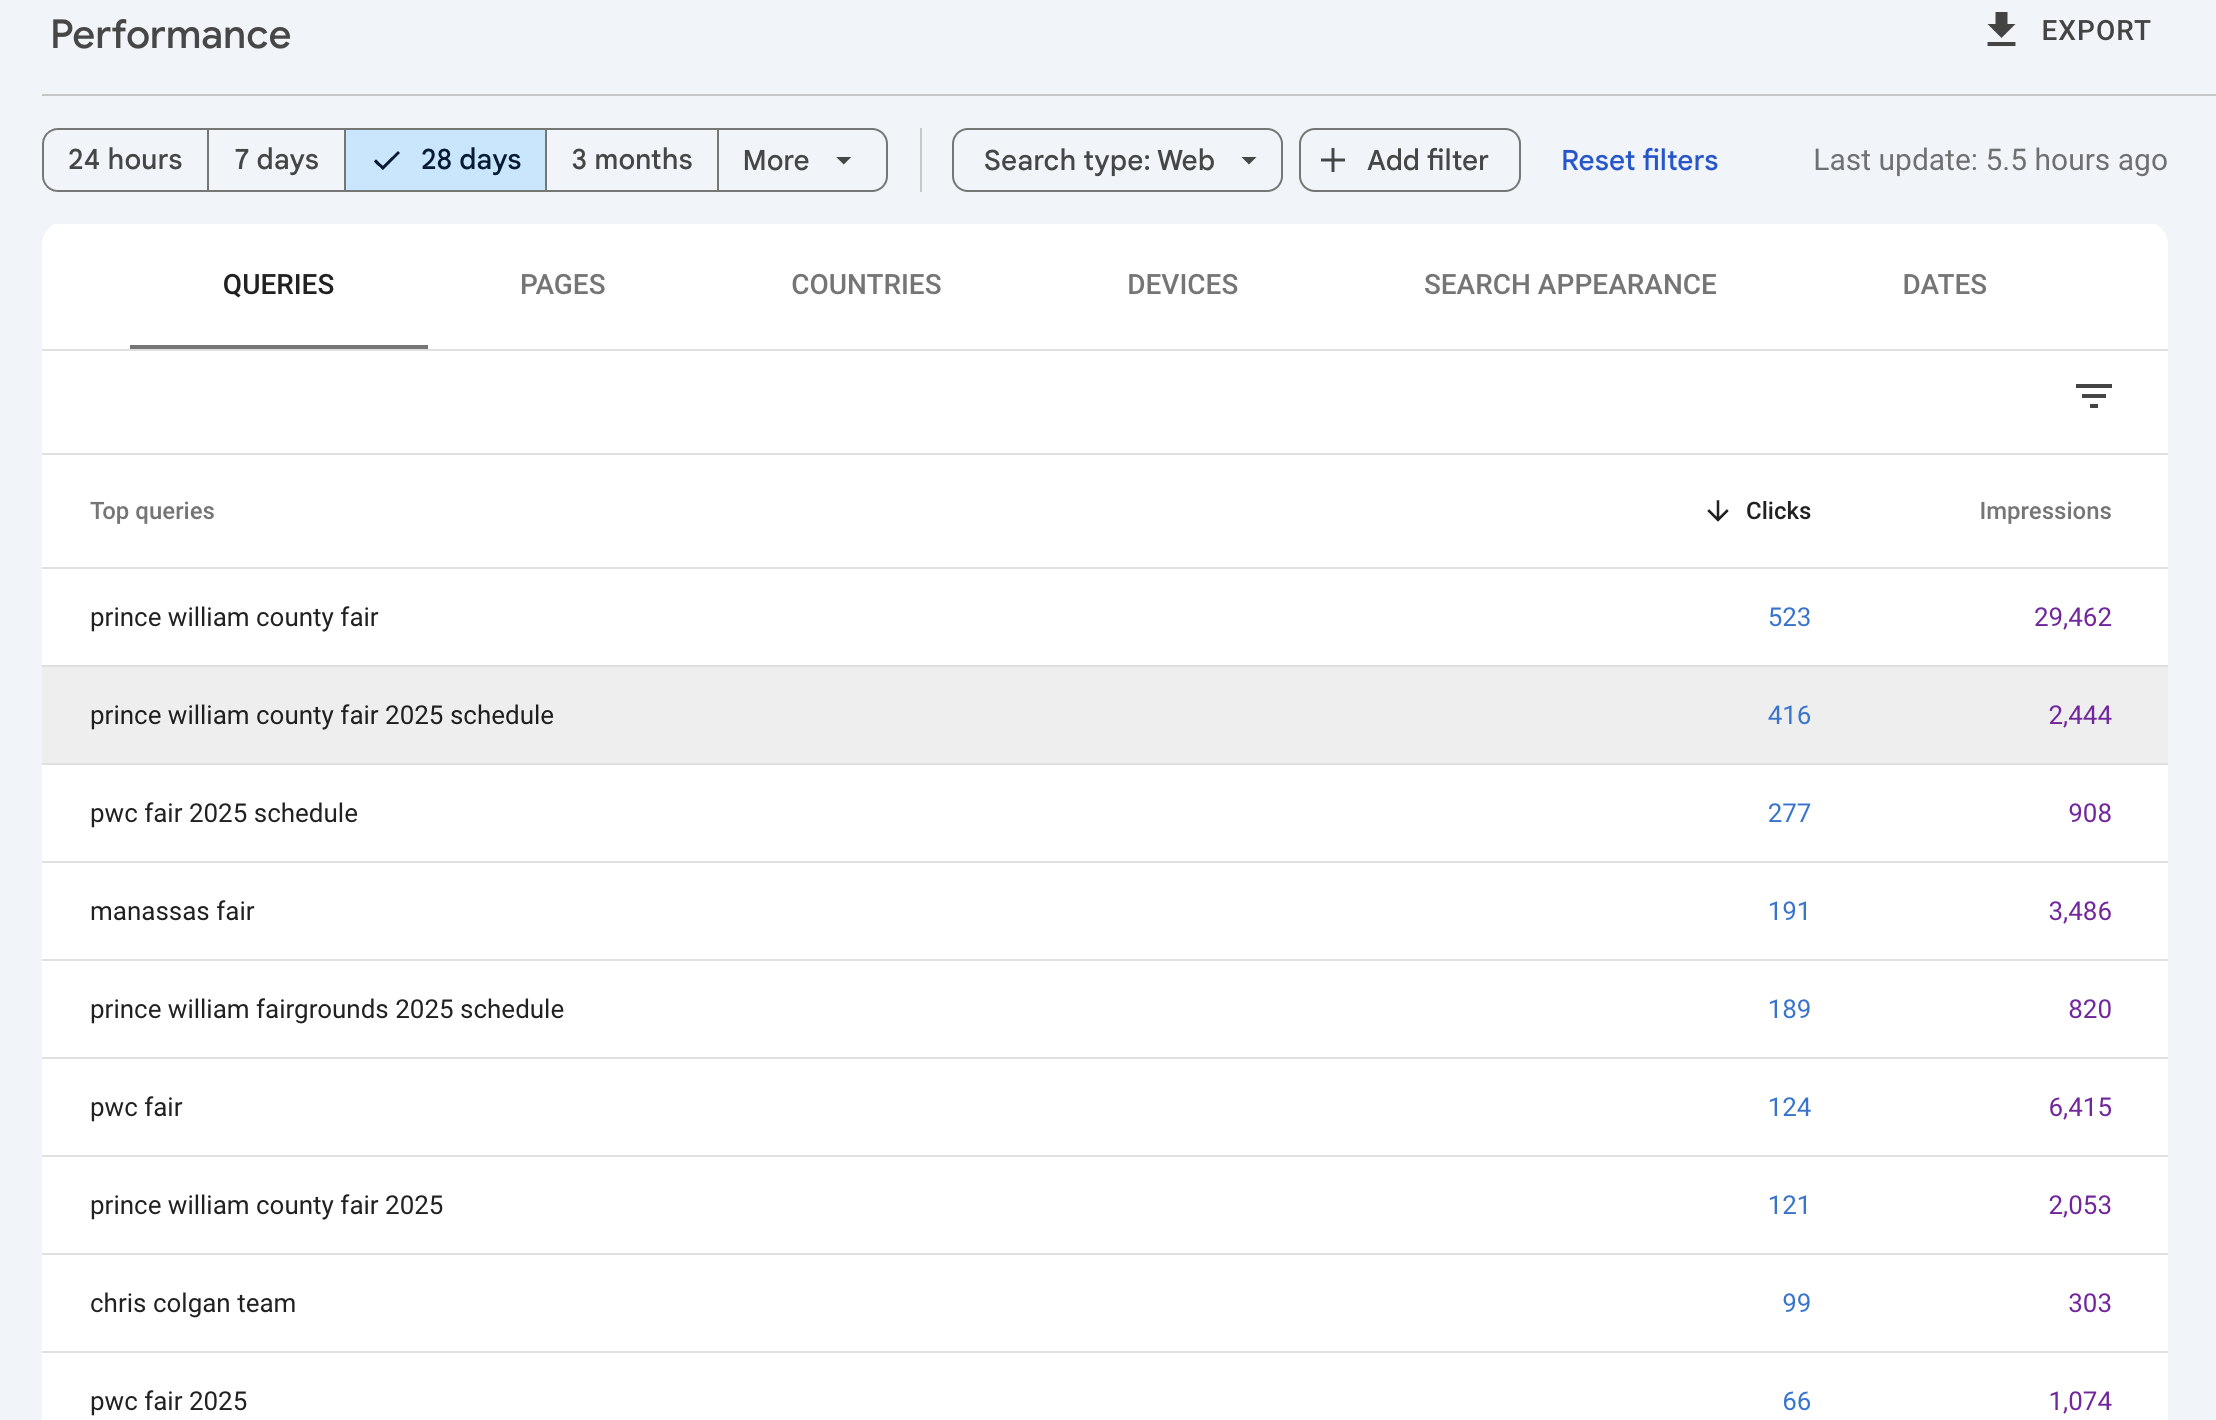Screen dimensions: 2216x1420
Task: Click the Reset filters link
Action: pos(1639,160)
